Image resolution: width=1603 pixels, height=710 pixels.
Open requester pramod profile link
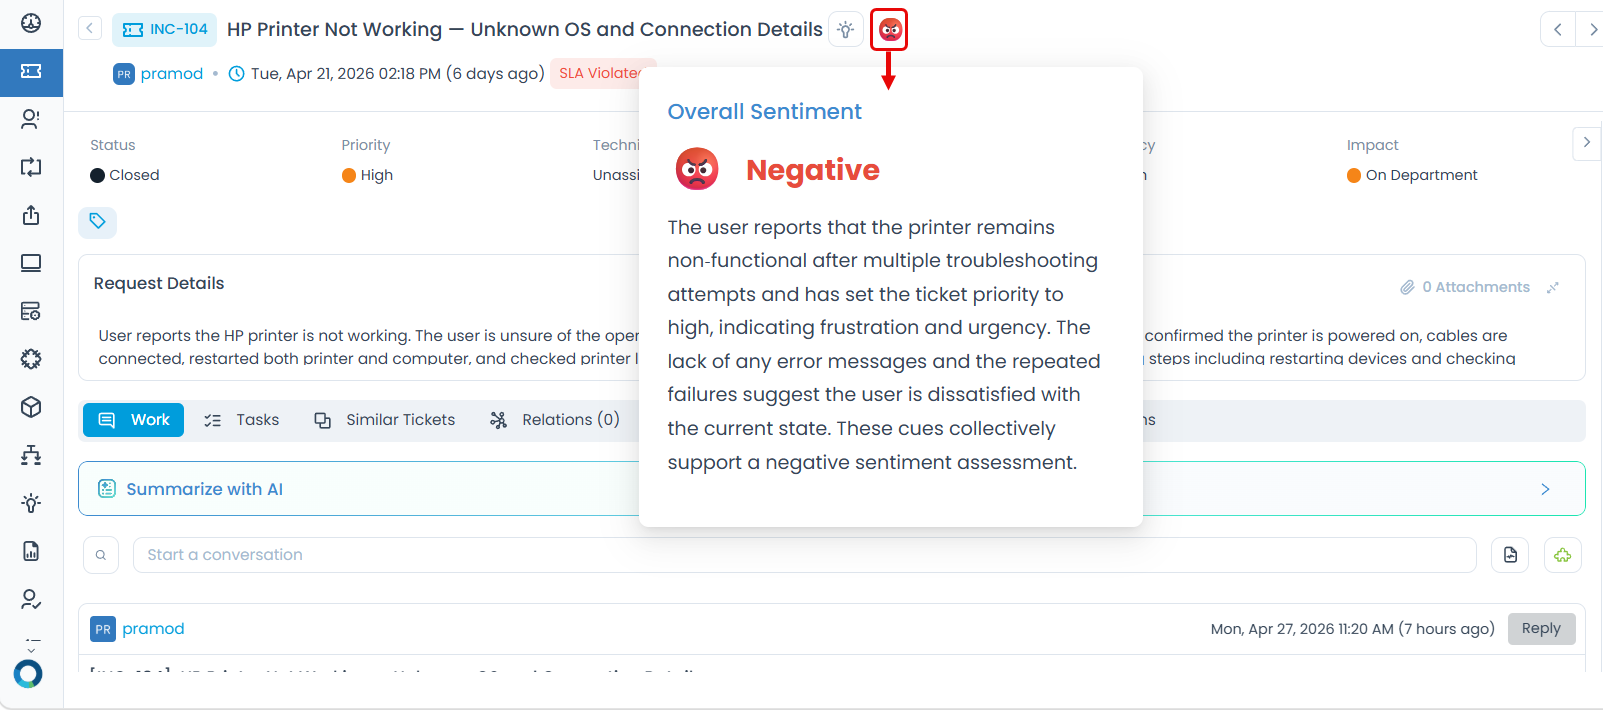(x=171, y=74)
